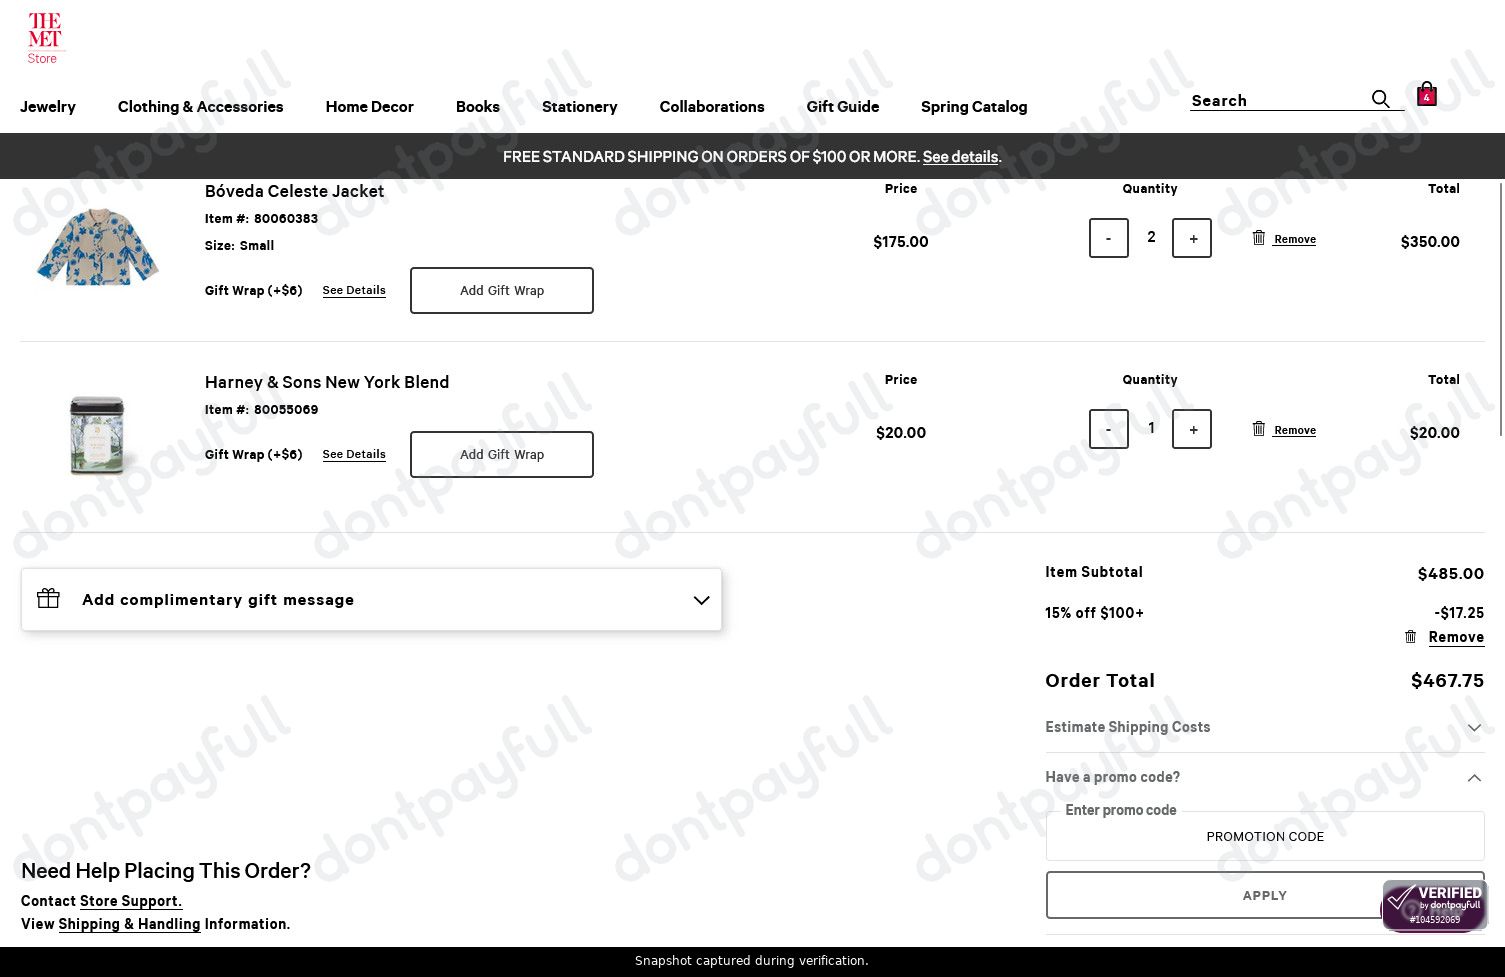Click the page vertical scrollbar

1500,308
